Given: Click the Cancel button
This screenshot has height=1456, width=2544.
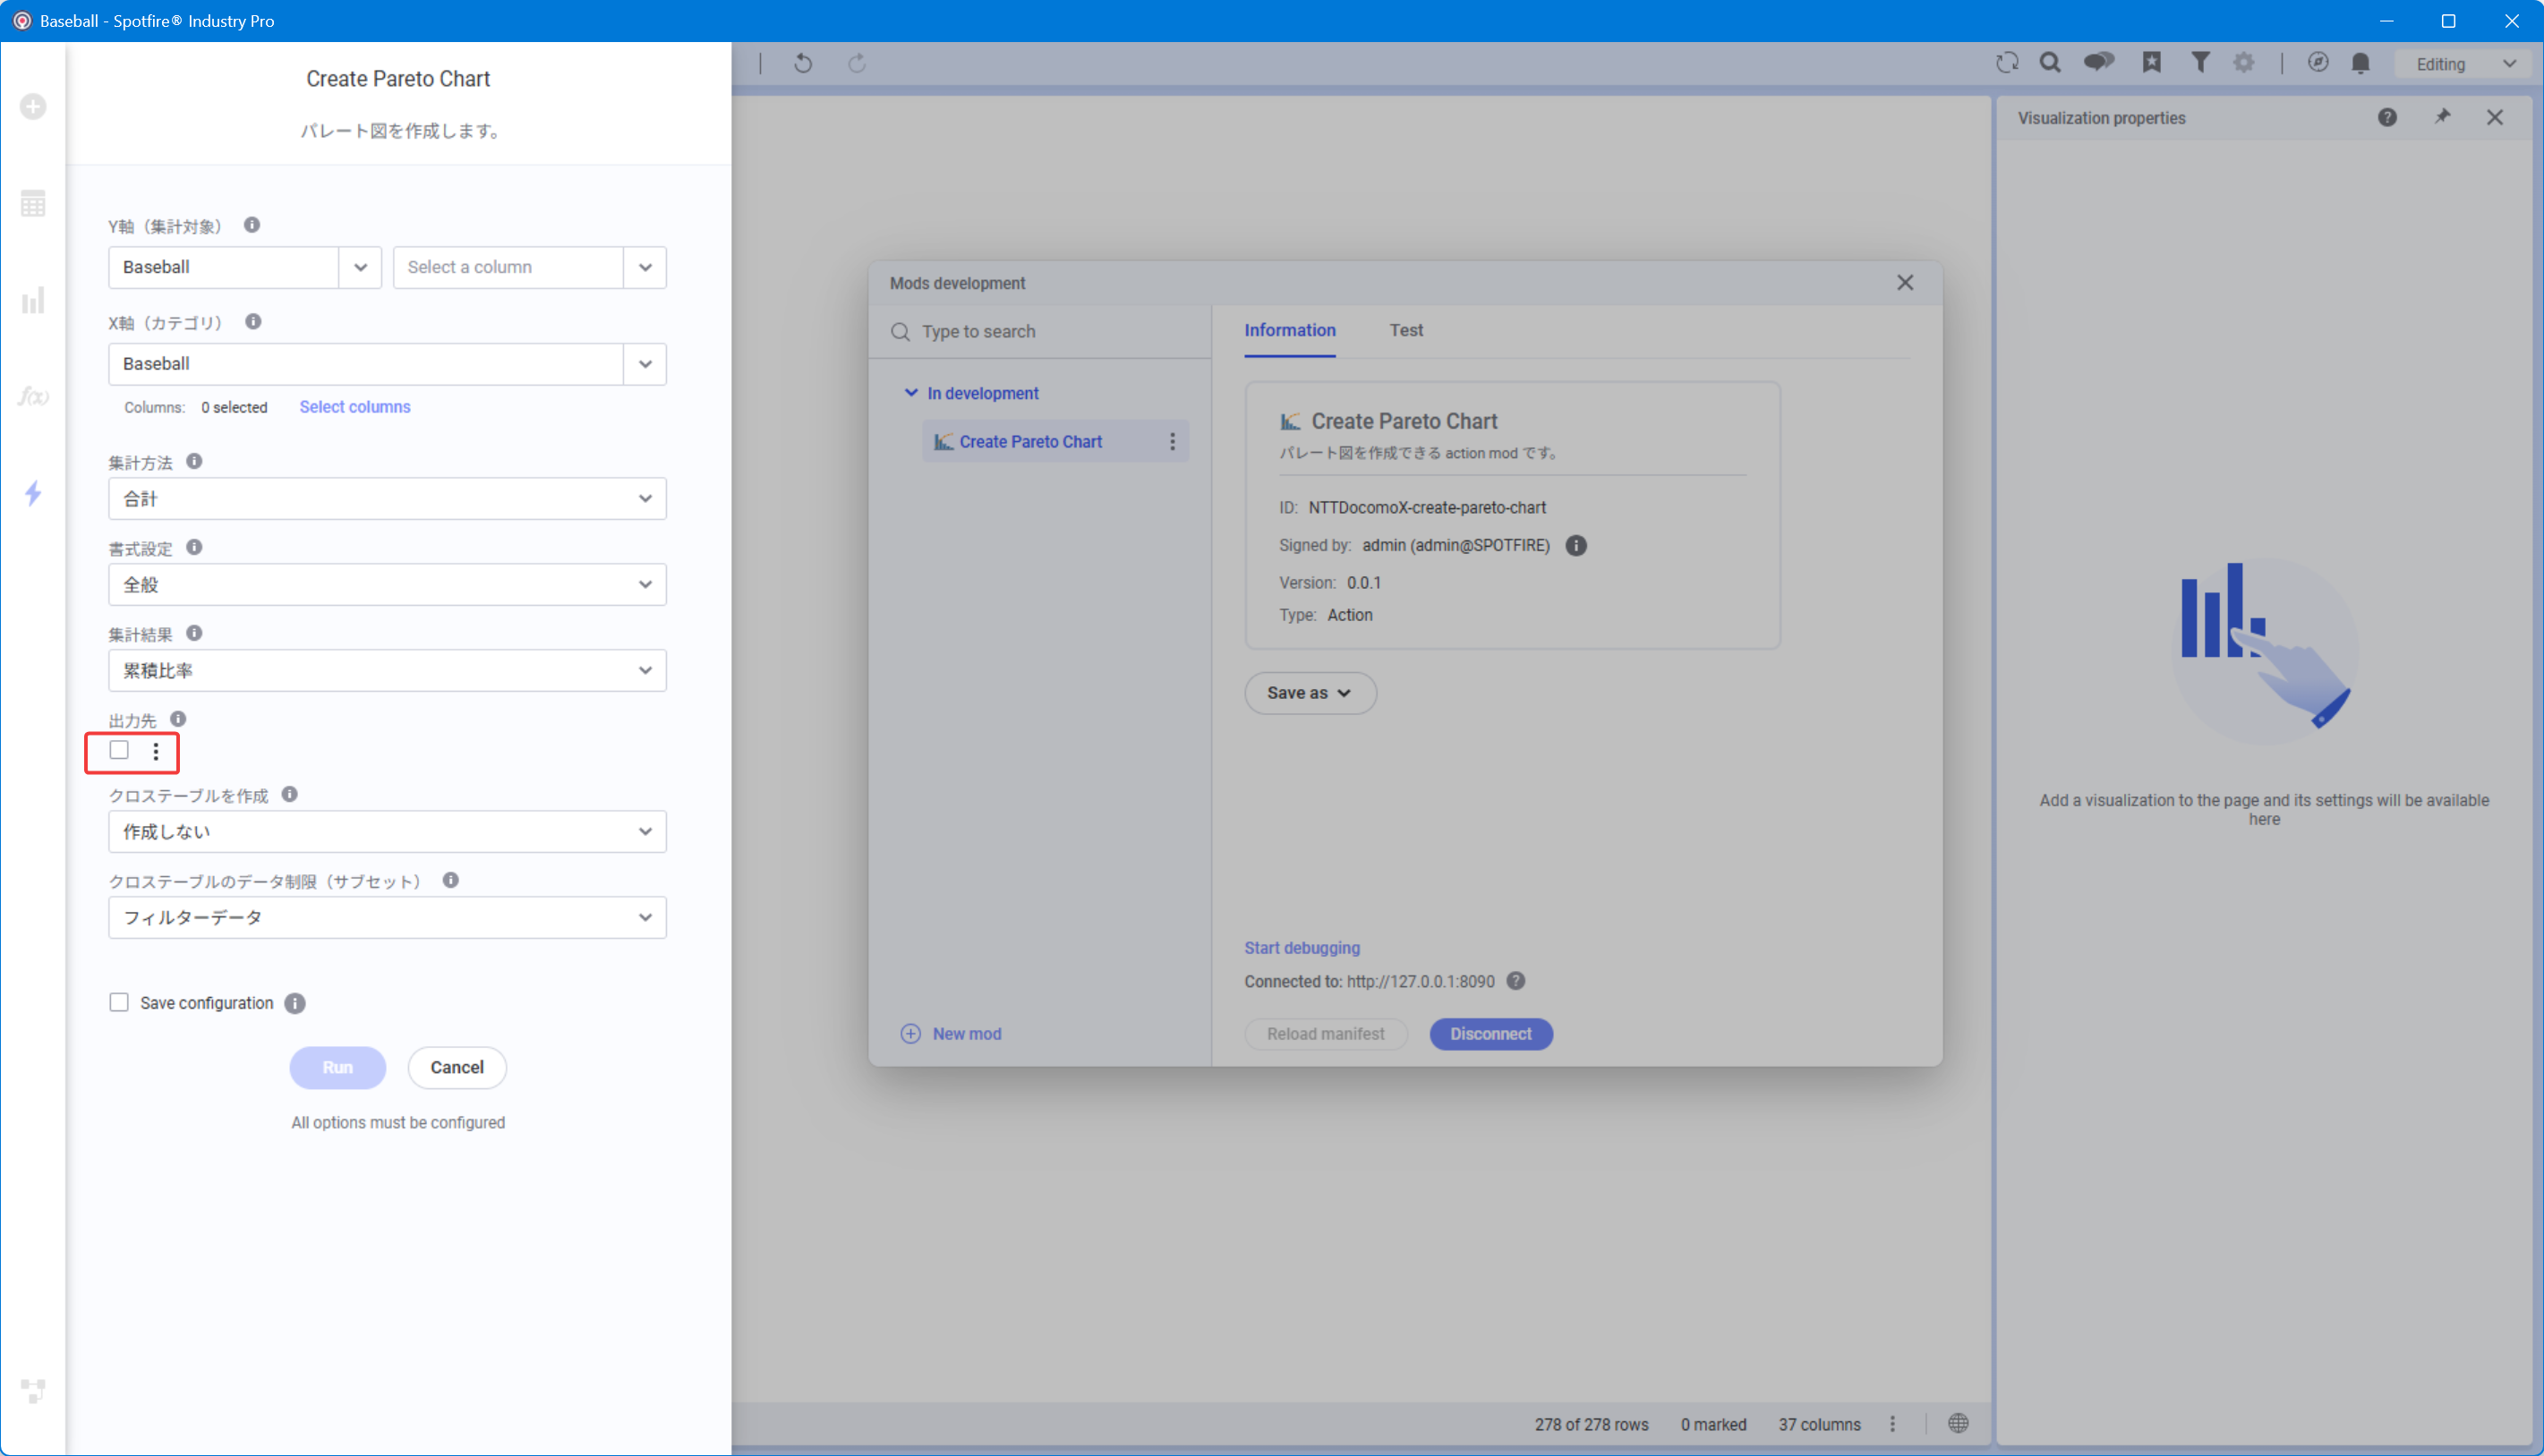Looking at the screenshot, I should coord(457,1068).
